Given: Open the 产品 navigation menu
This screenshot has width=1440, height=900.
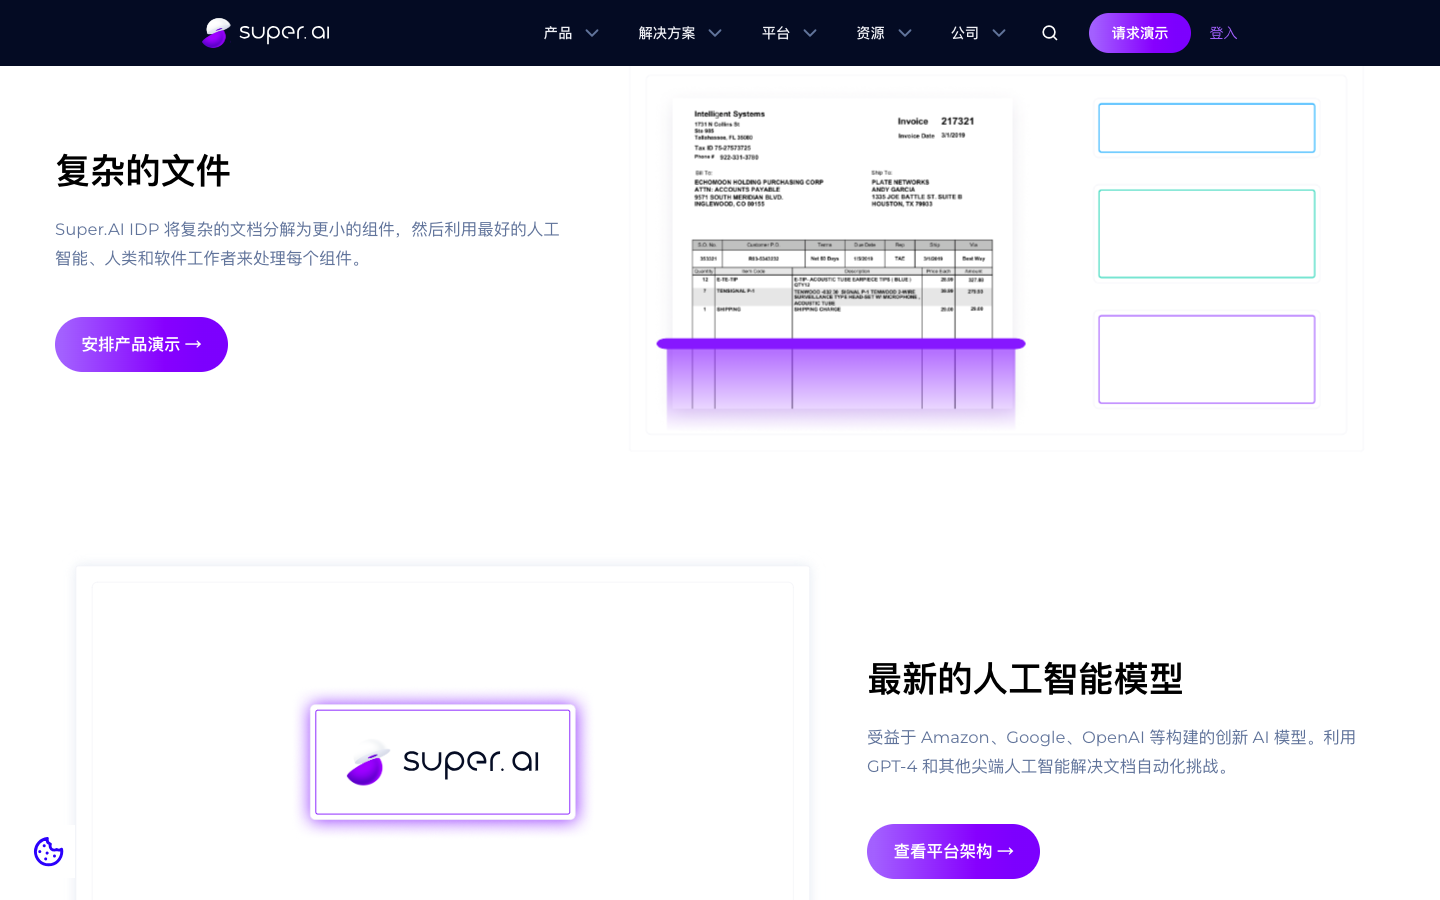Looking at the screenshot, I should 558,33.
